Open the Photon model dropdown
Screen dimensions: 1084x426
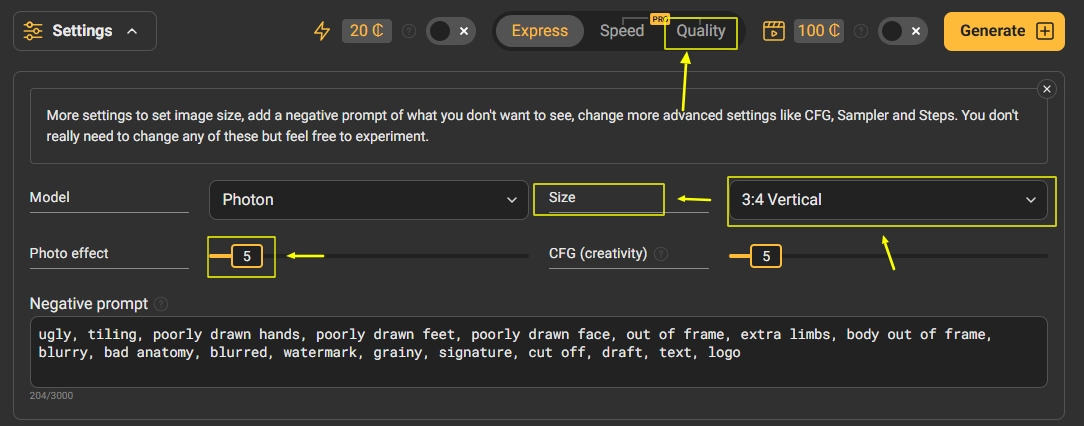point(368,200)
